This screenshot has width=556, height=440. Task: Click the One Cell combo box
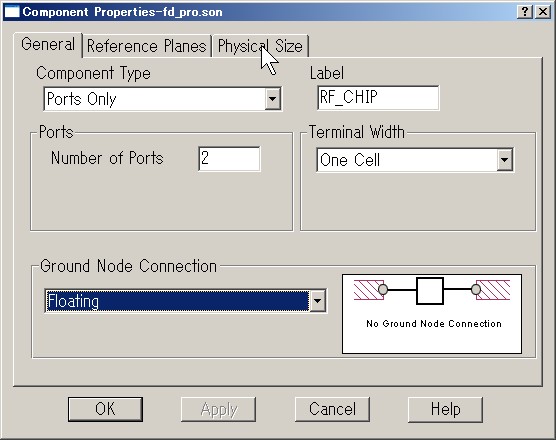pyautogui.click(x=415, y=160)
